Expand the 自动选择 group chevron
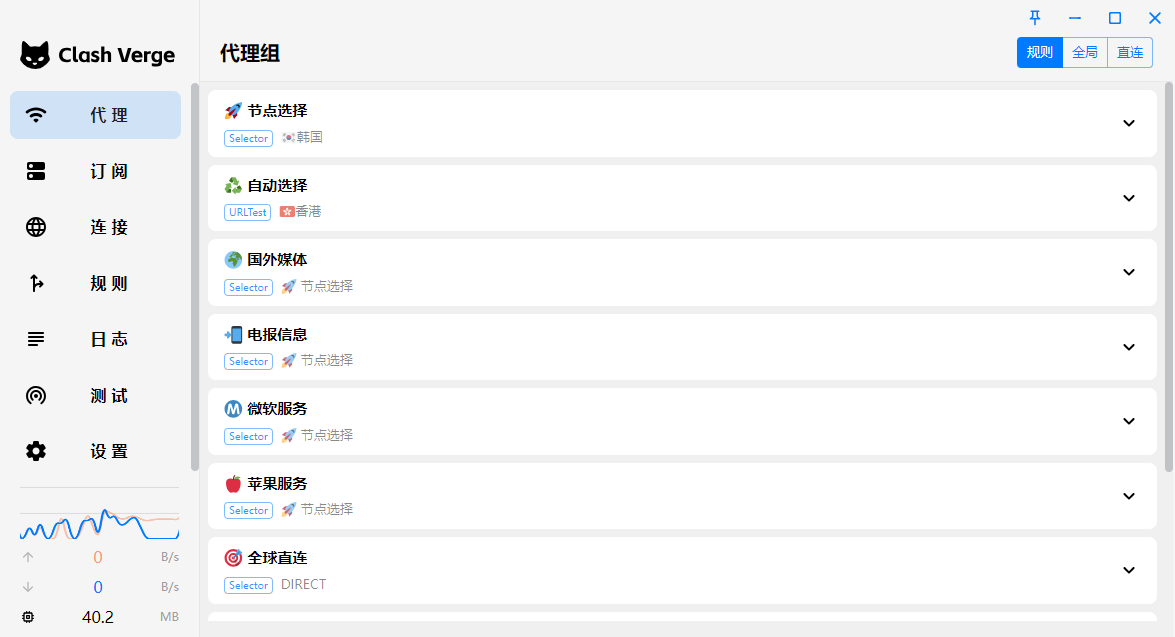 point(1129,198)
